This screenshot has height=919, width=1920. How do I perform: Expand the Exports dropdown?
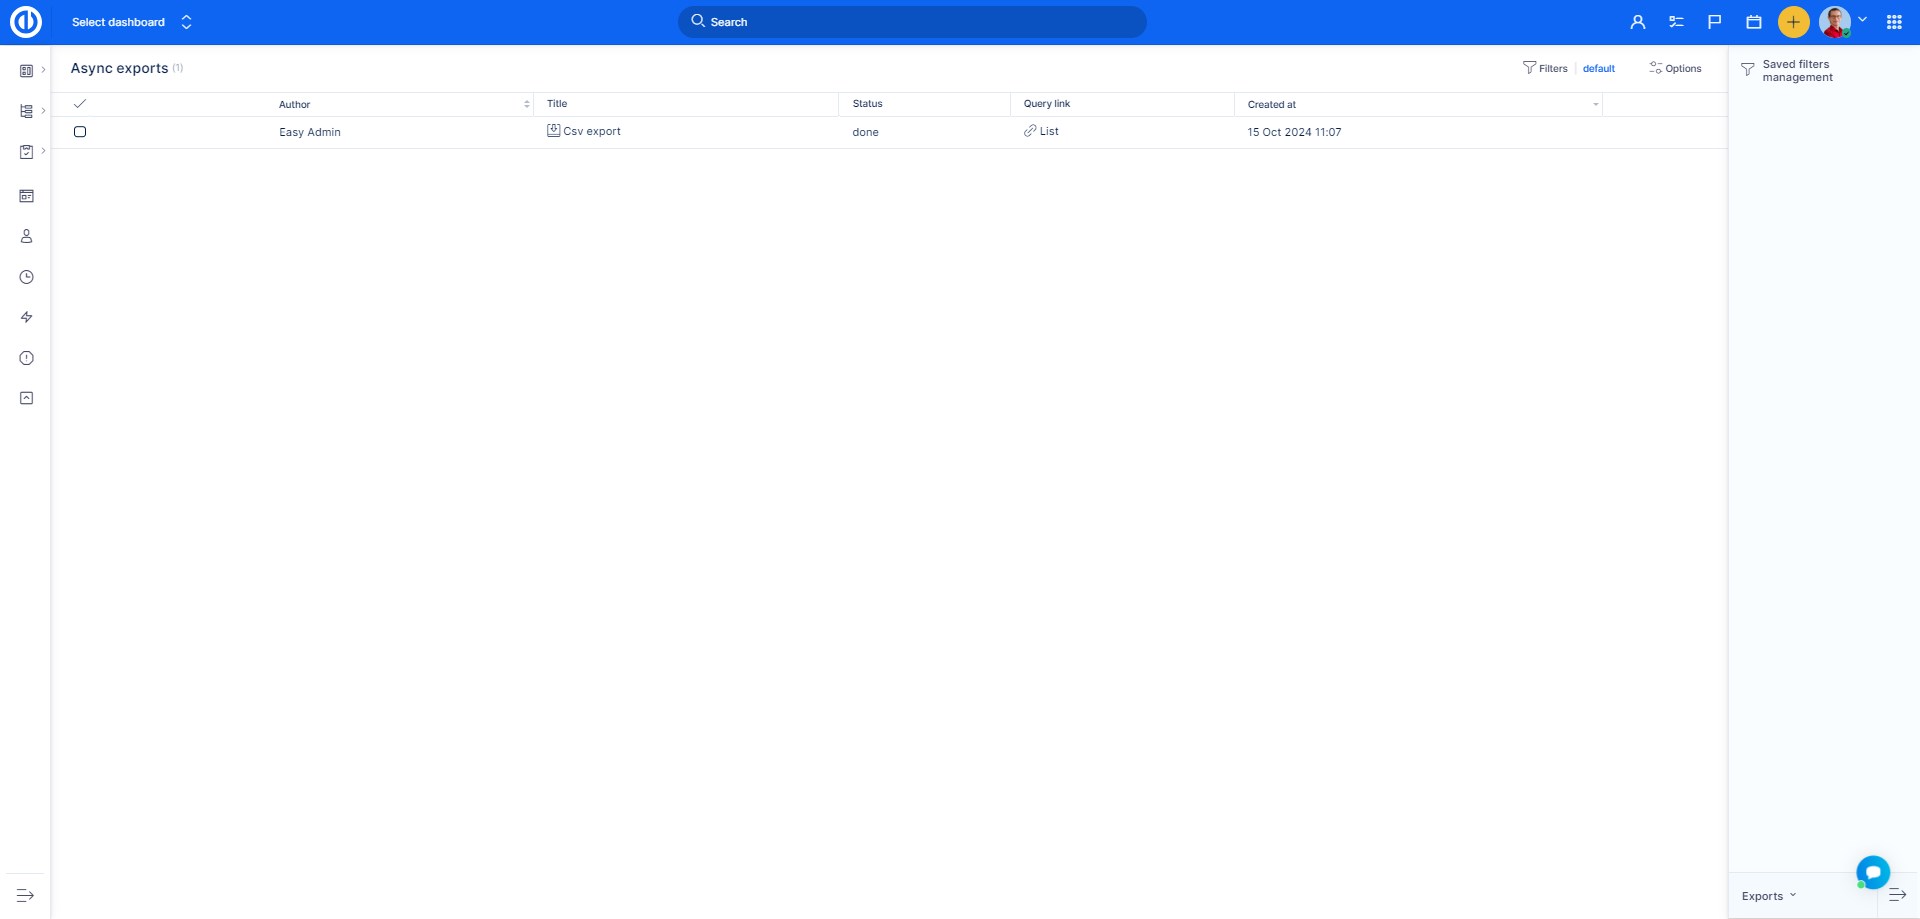pos(1768,896)
